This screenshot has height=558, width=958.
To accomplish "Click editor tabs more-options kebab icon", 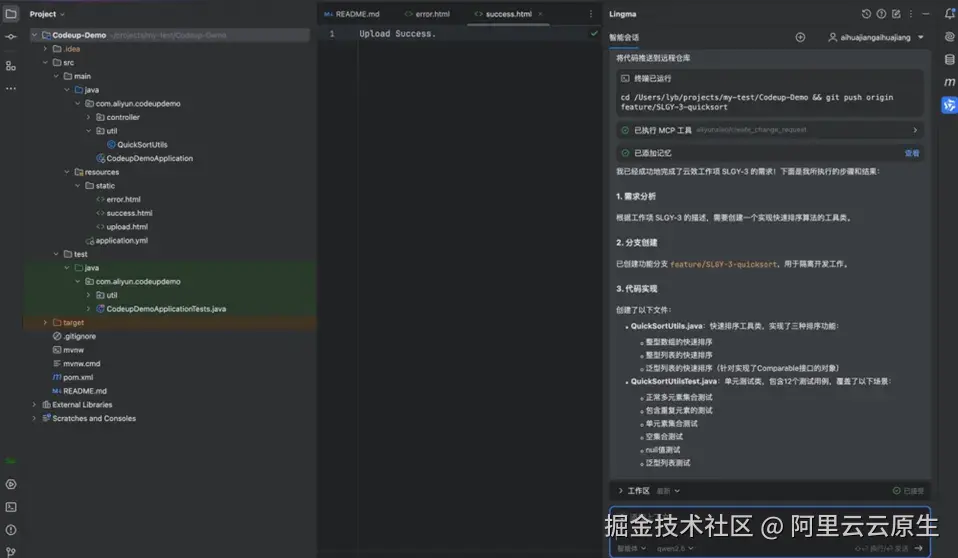I will 590,13.
